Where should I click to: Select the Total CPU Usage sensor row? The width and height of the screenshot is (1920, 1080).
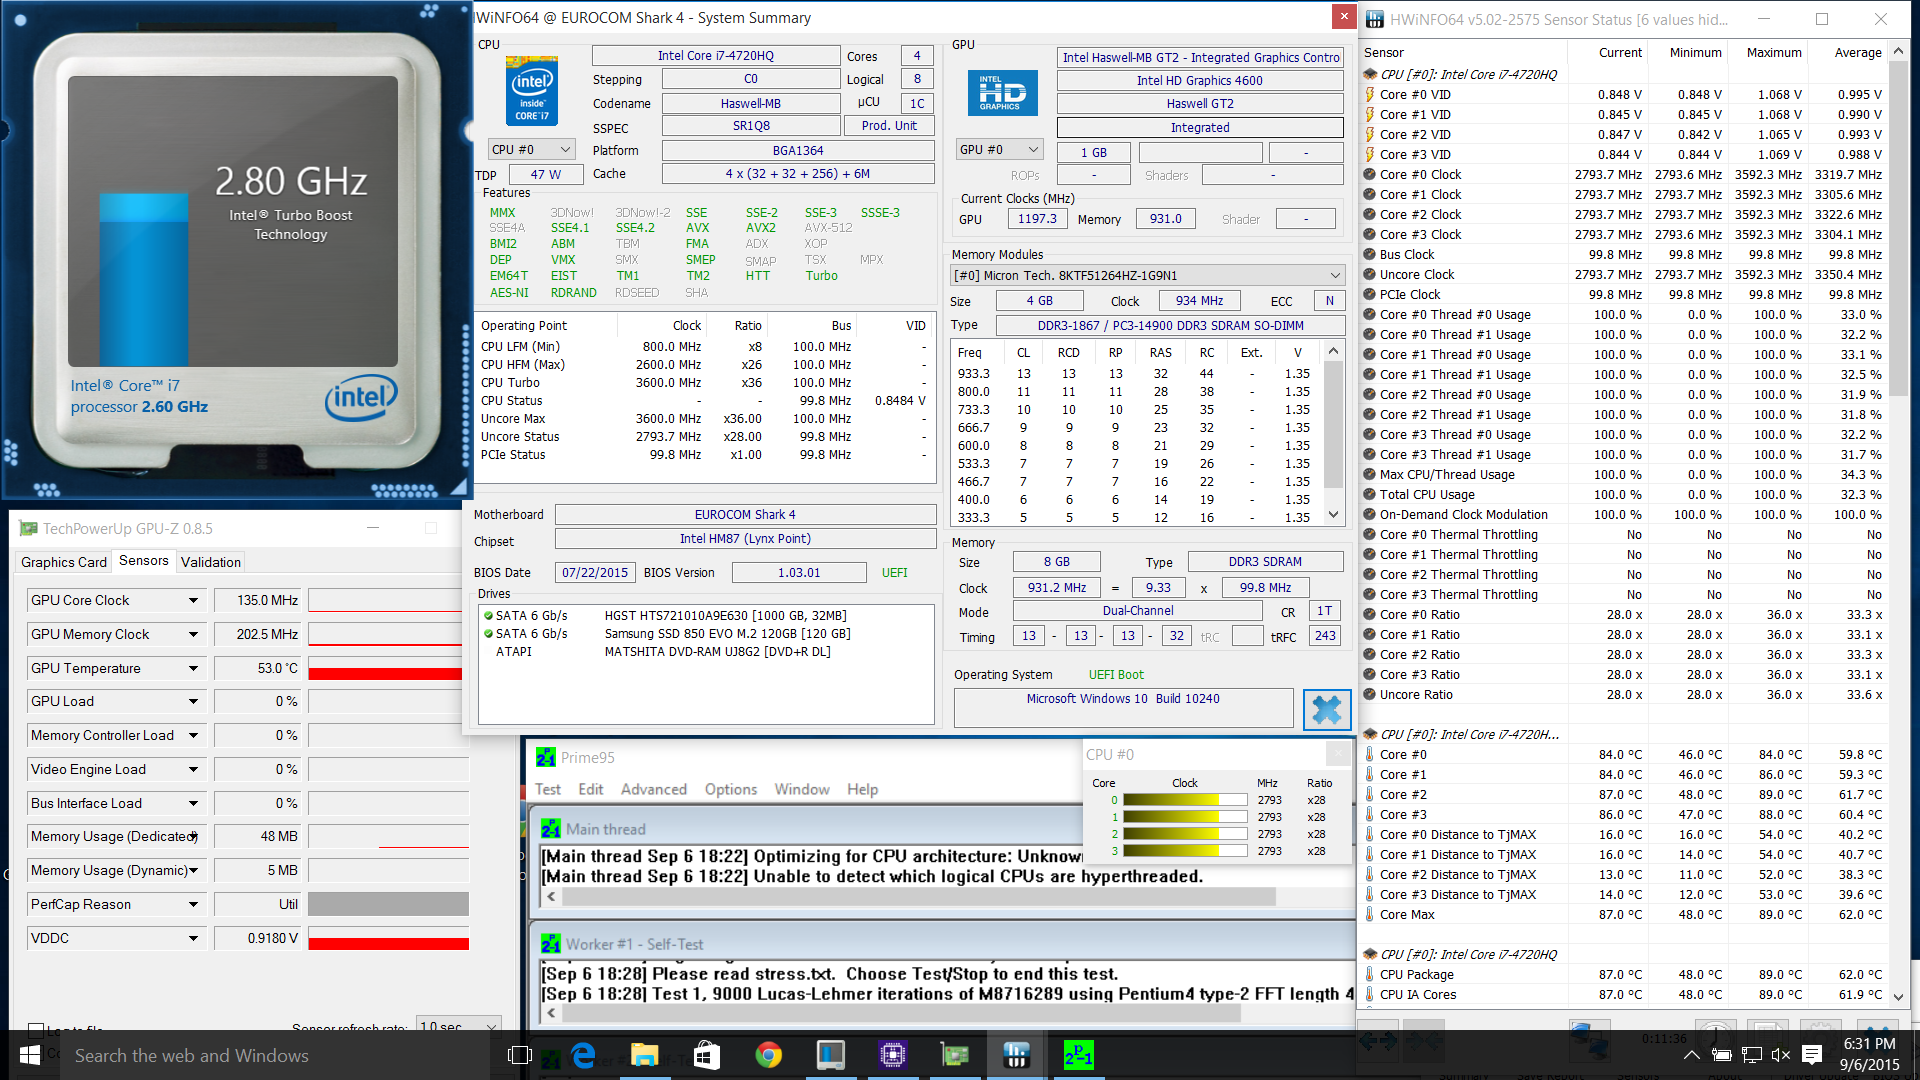coord(1624,494)
